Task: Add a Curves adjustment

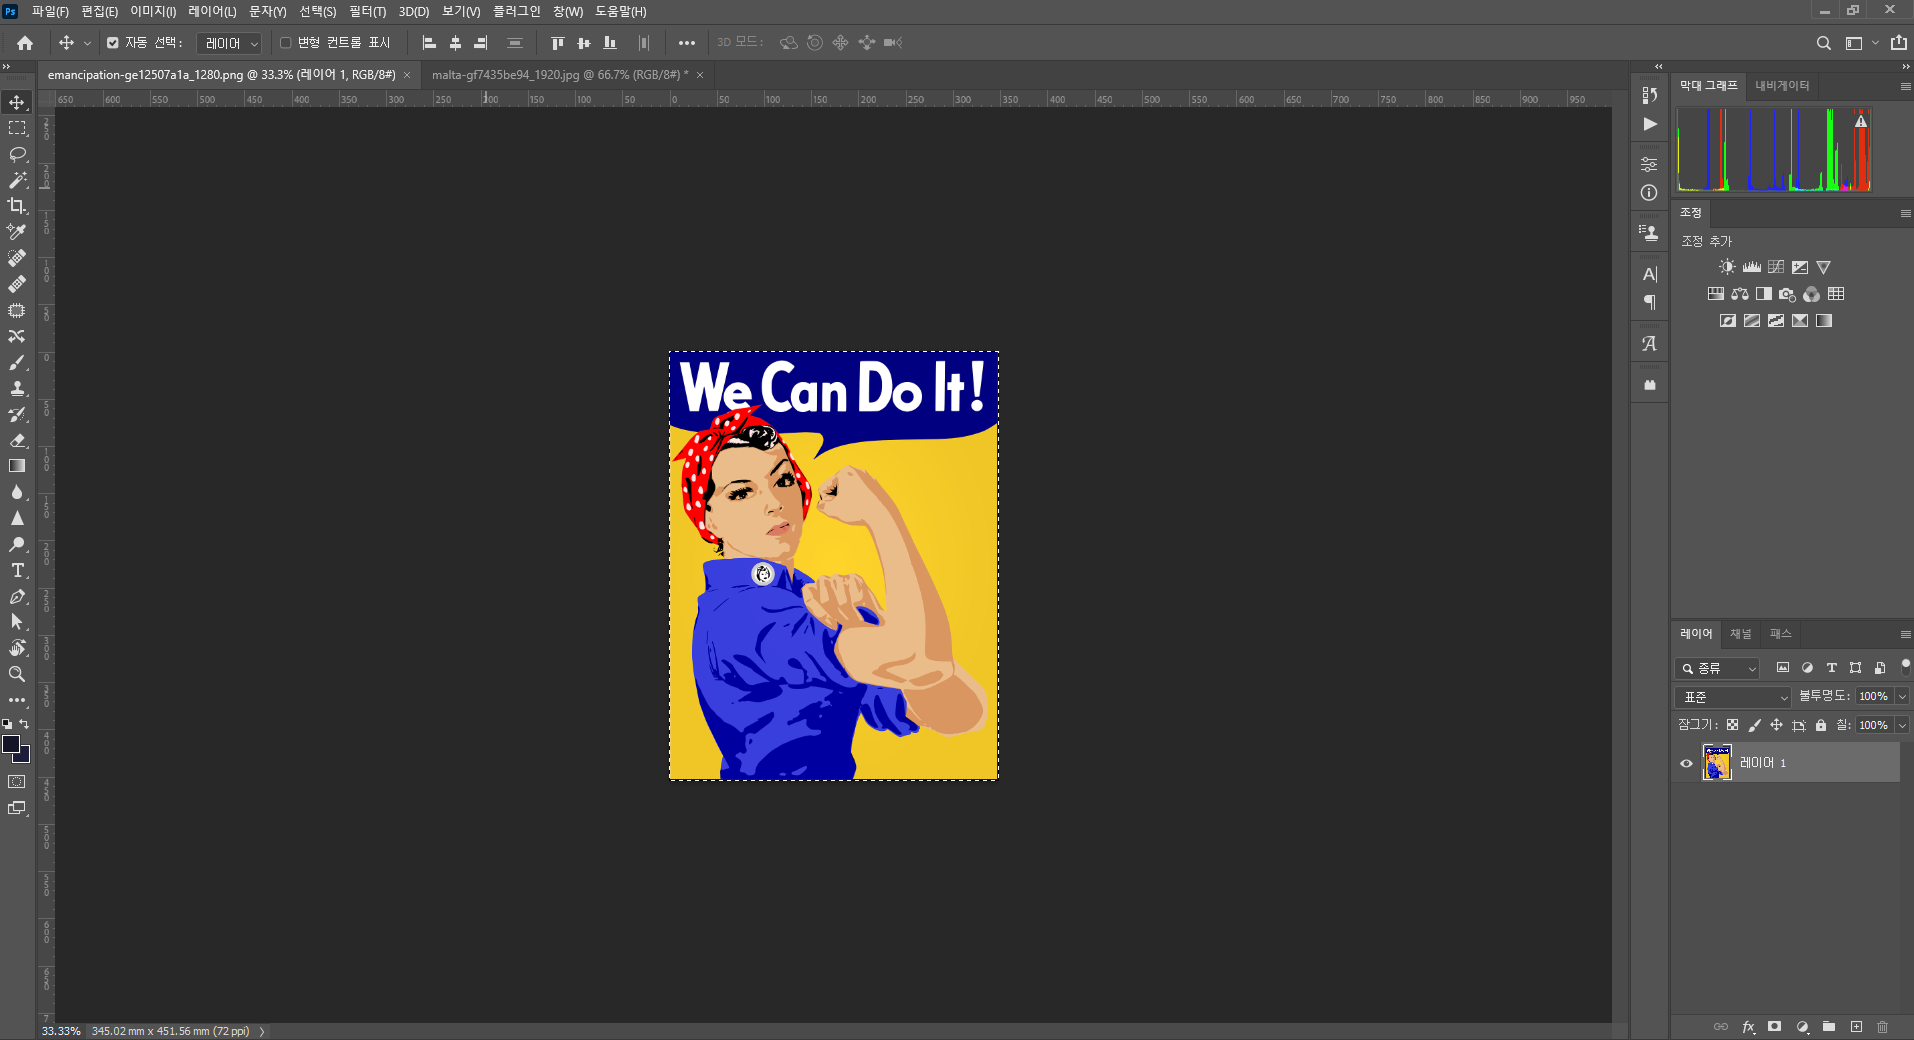Action: [1775, 267]
